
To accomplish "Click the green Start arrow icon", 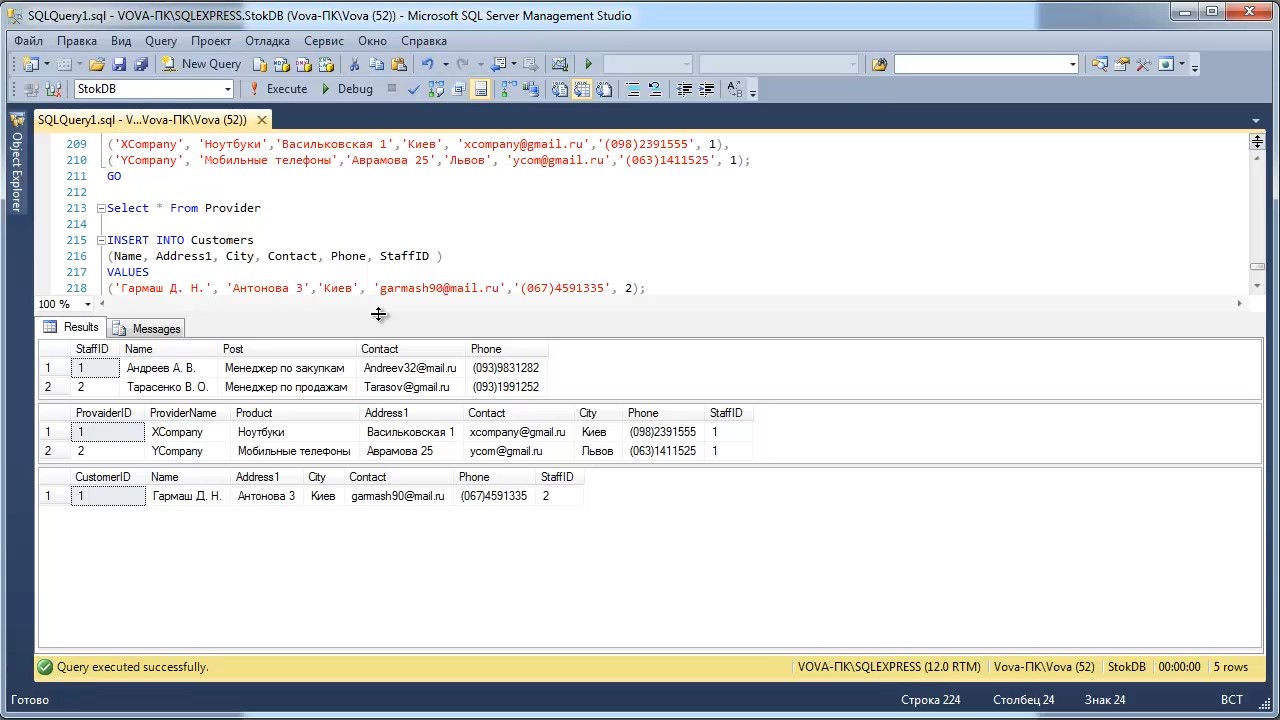I will coord(588,64).
